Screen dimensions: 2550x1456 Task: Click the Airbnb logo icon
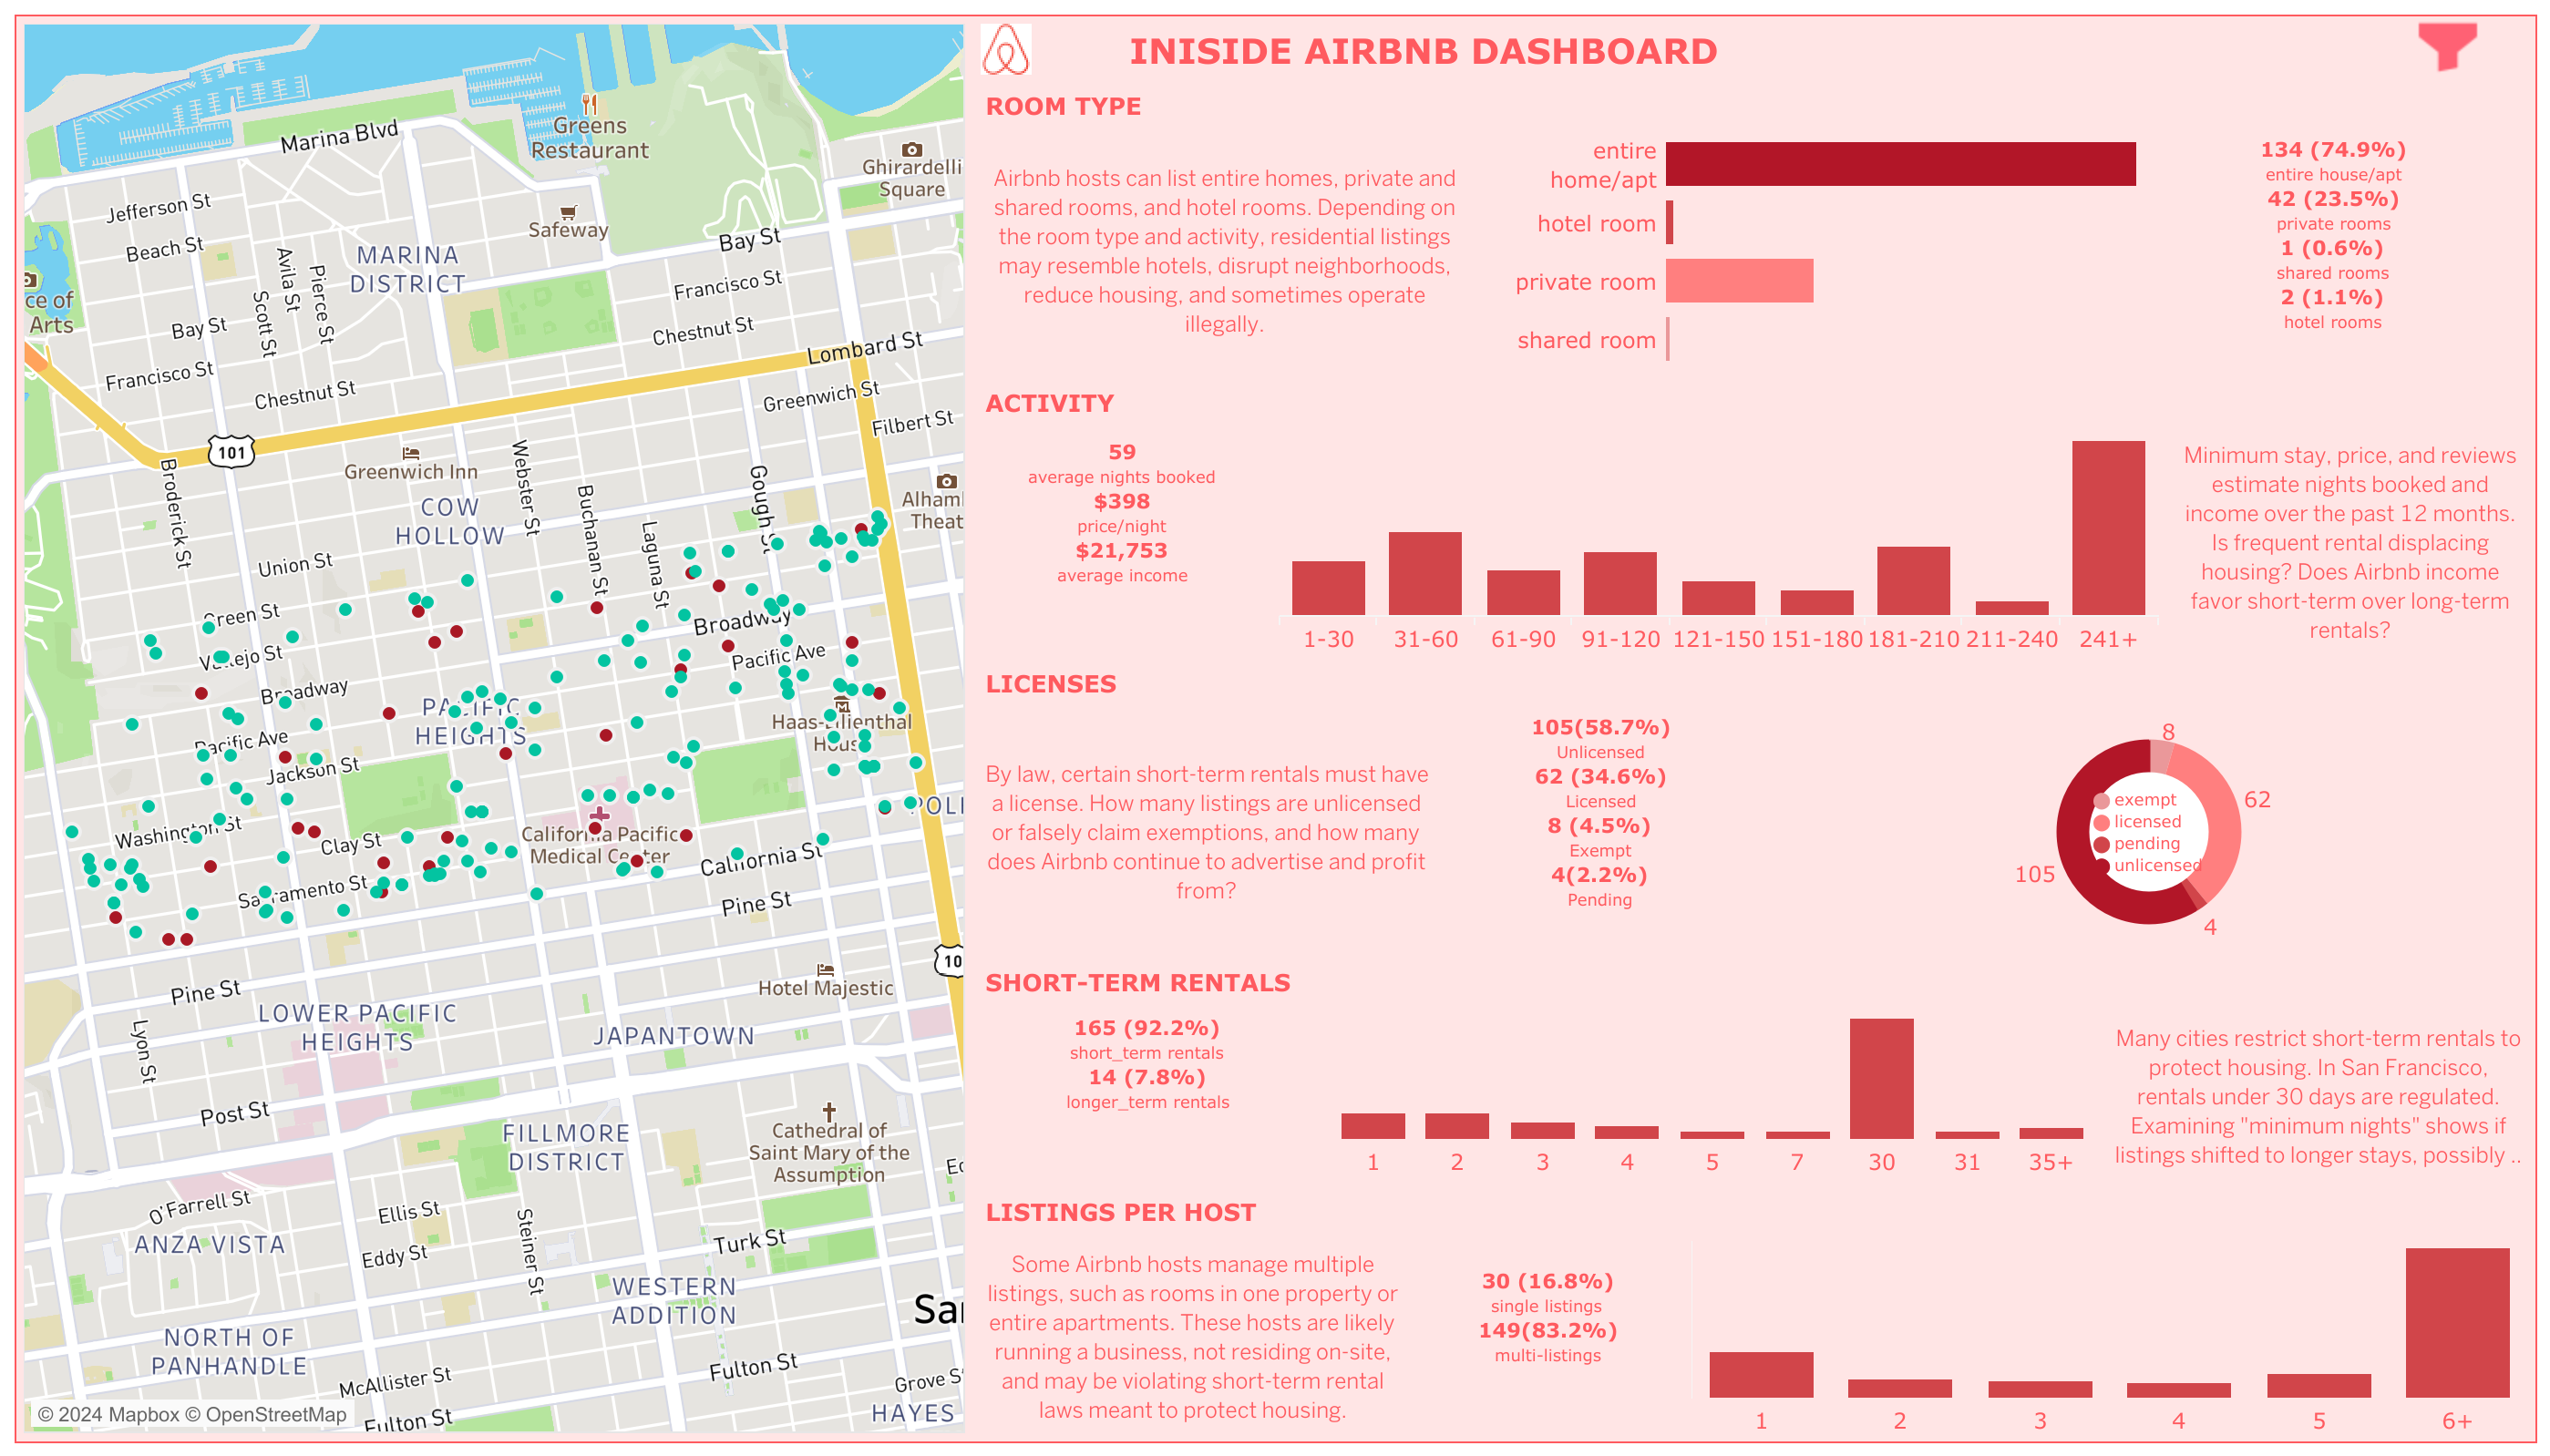point(1005,50)
